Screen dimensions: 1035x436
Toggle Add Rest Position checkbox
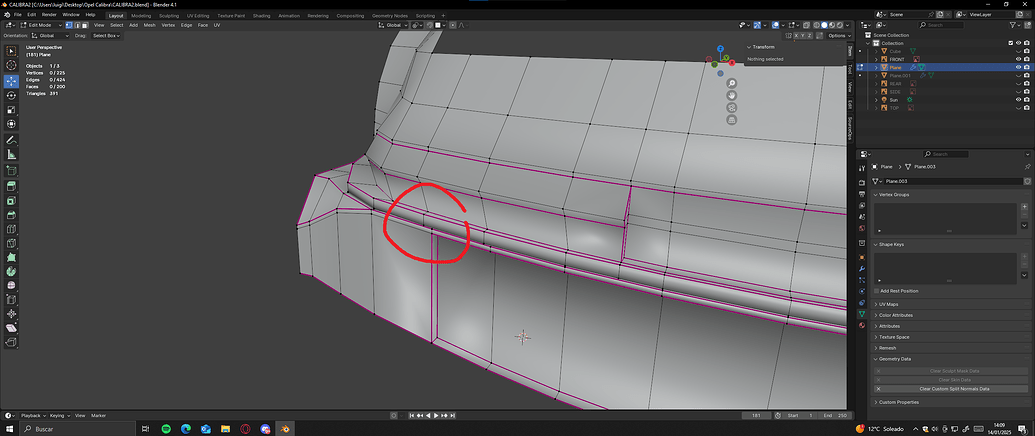(877, 291)
